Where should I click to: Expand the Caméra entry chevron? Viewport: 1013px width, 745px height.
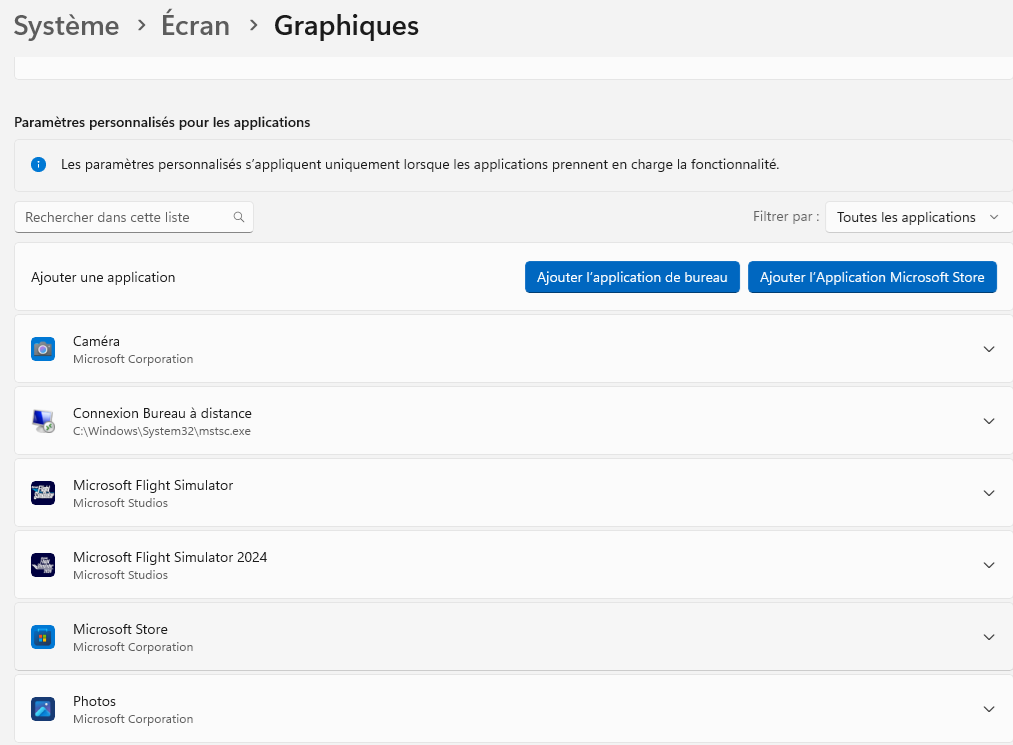coord(989,349)
